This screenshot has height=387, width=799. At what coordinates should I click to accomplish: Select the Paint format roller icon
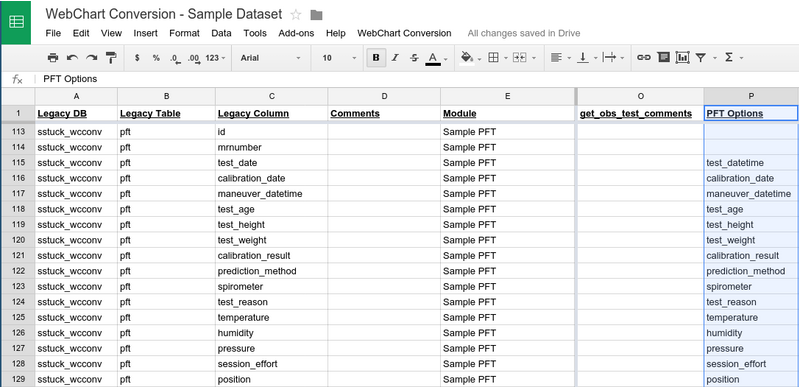pyautogui.click(x=111, y=58)
